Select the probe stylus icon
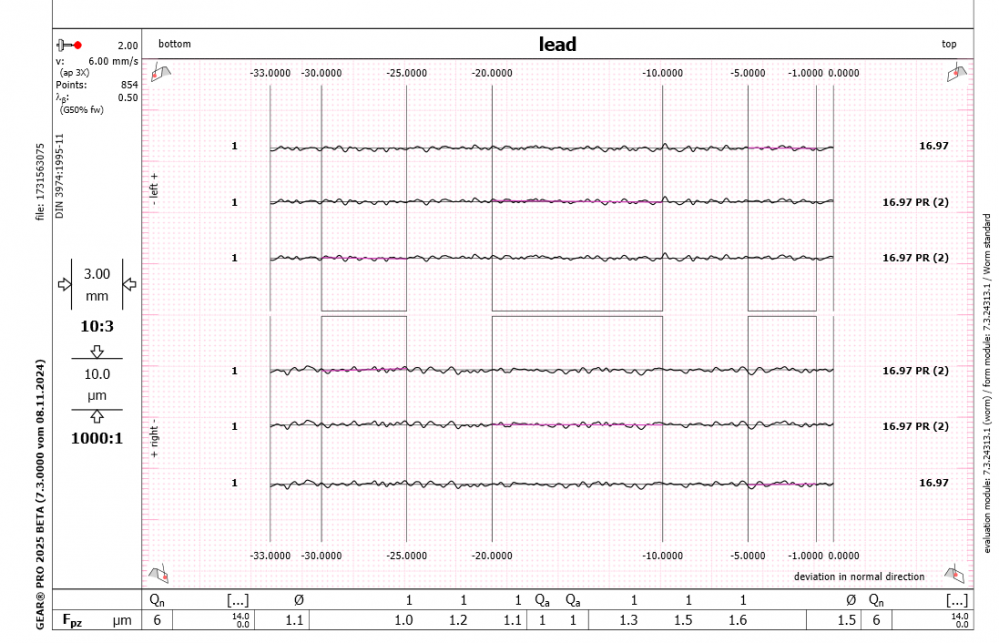The image size is (999, 643). (x=60, y=43)
